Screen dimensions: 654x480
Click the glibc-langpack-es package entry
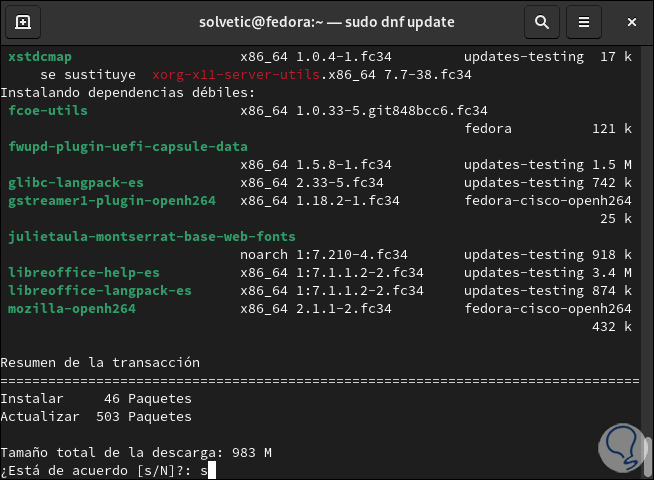pos(76,183)
